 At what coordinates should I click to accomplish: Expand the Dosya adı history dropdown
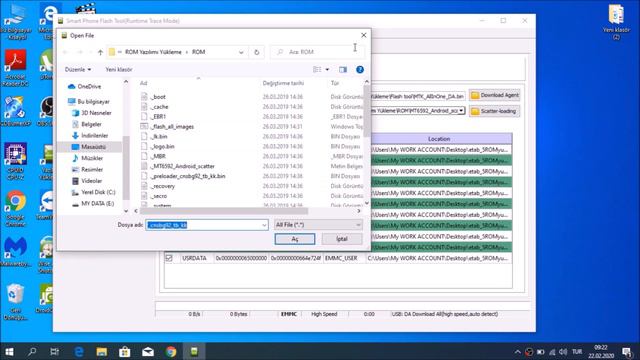[x=264, y=225]
